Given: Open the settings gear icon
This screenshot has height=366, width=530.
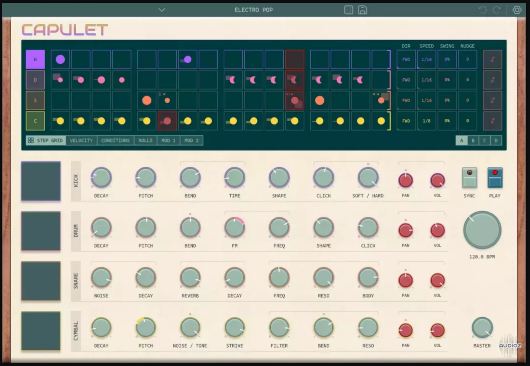Looking at the screenshot, I should (x=517, y=10).
